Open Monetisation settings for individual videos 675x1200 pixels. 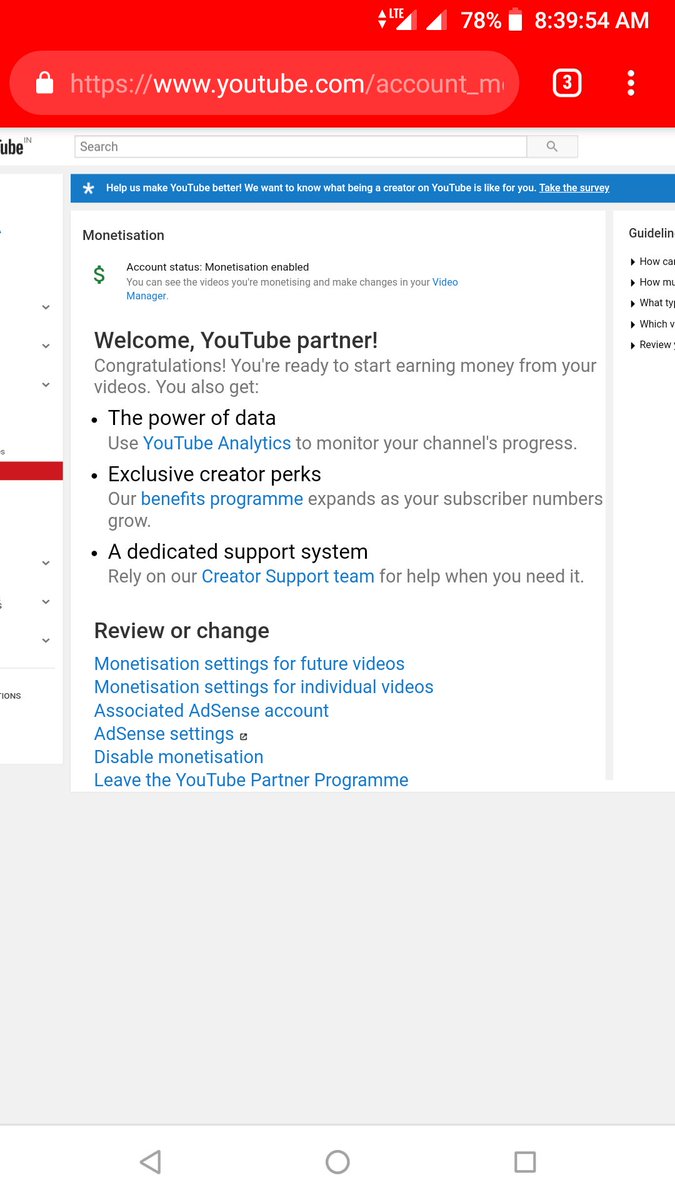coord(264,687)
